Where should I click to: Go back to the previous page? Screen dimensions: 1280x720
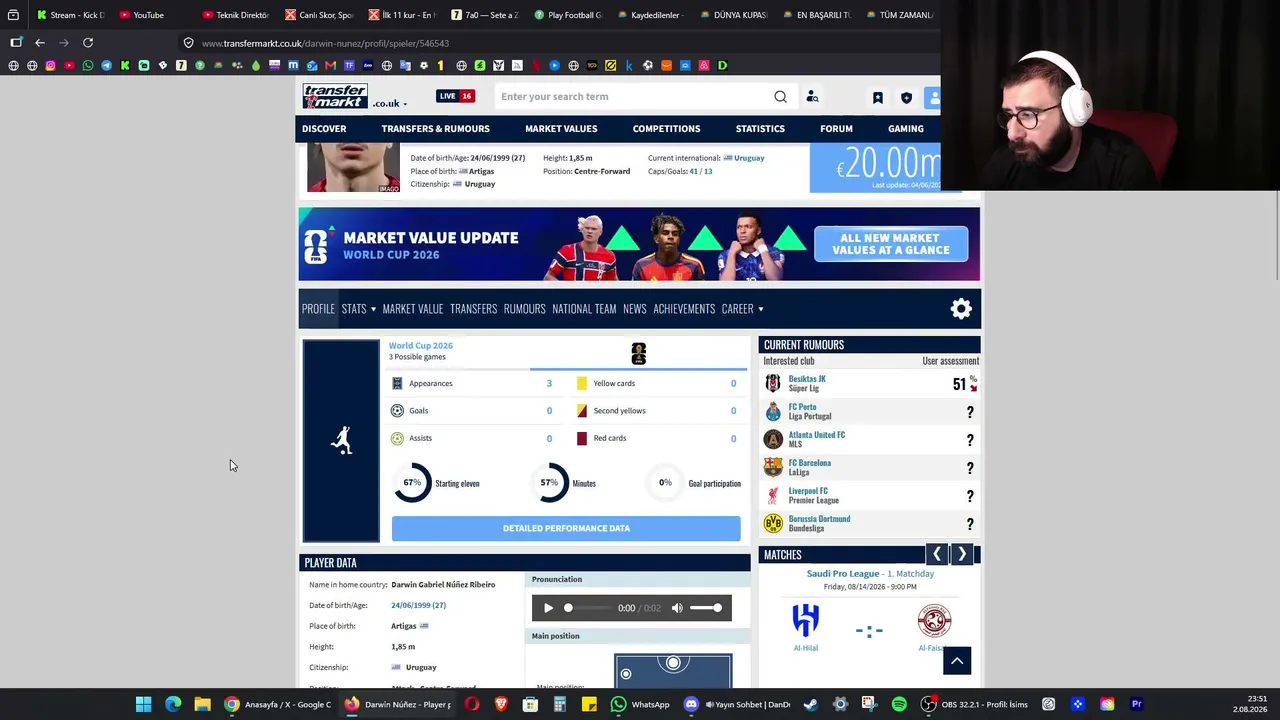coord(40,43)
